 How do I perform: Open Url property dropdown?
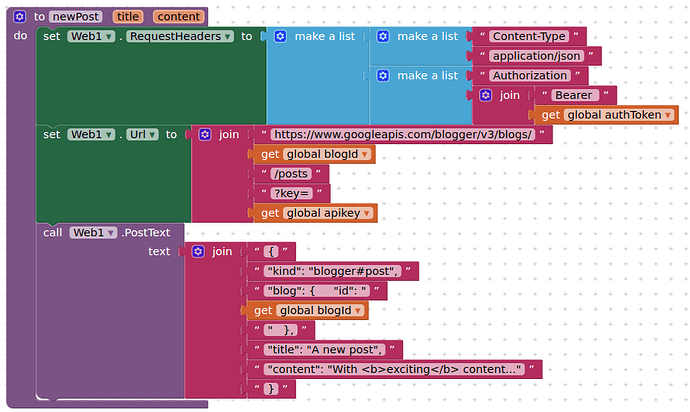143,134
